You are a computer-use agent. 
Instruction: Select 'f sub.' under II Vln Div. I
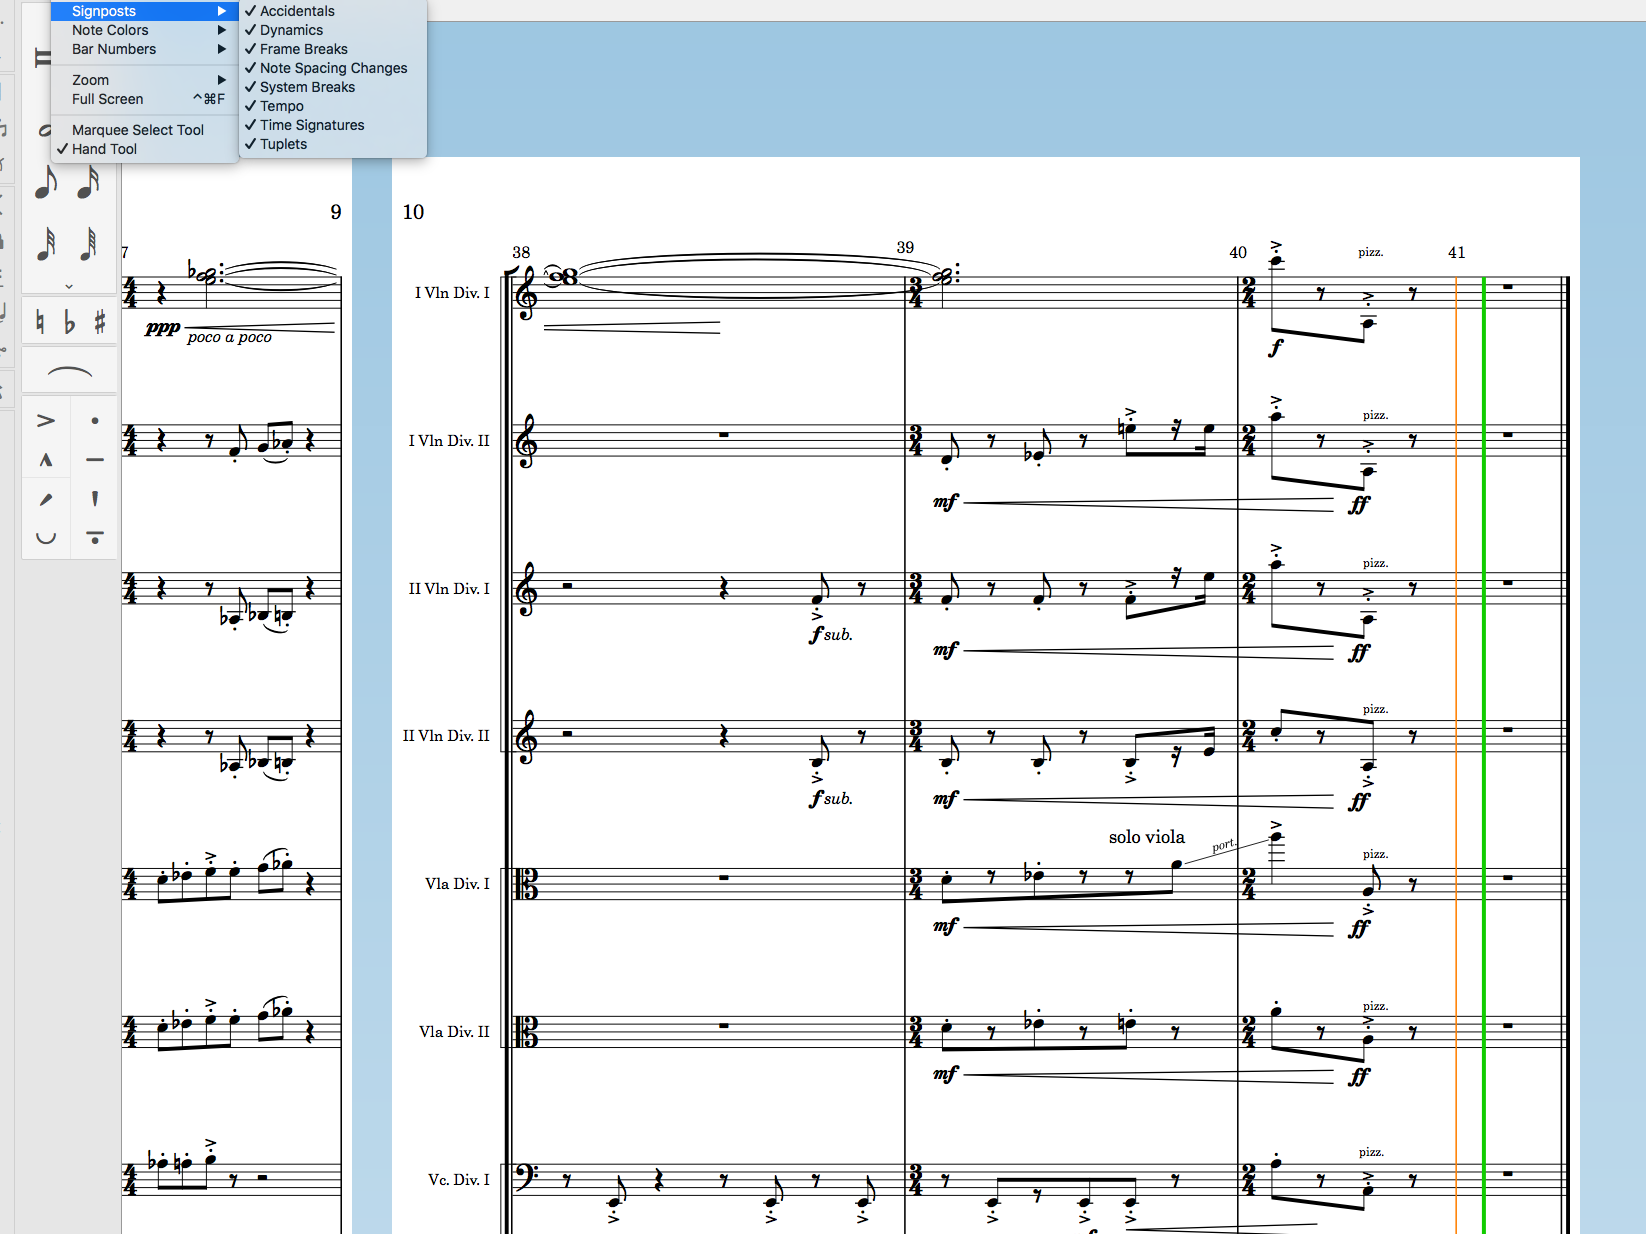click(831, 634)
